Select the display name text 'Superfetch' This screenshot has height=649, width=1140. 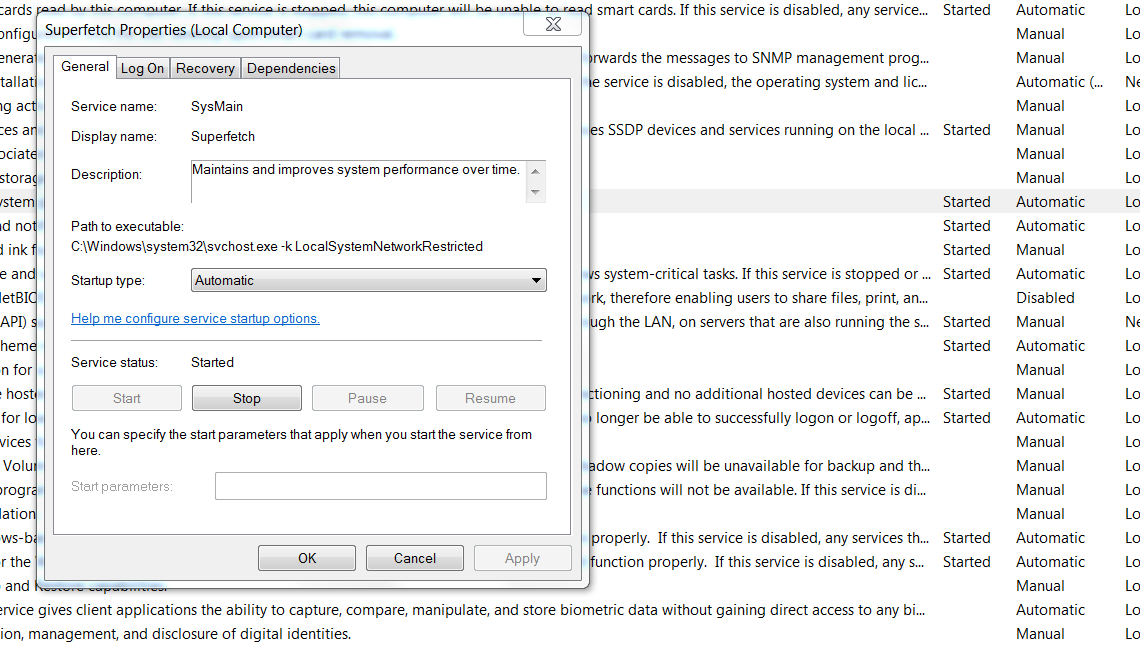click(222, 137)
